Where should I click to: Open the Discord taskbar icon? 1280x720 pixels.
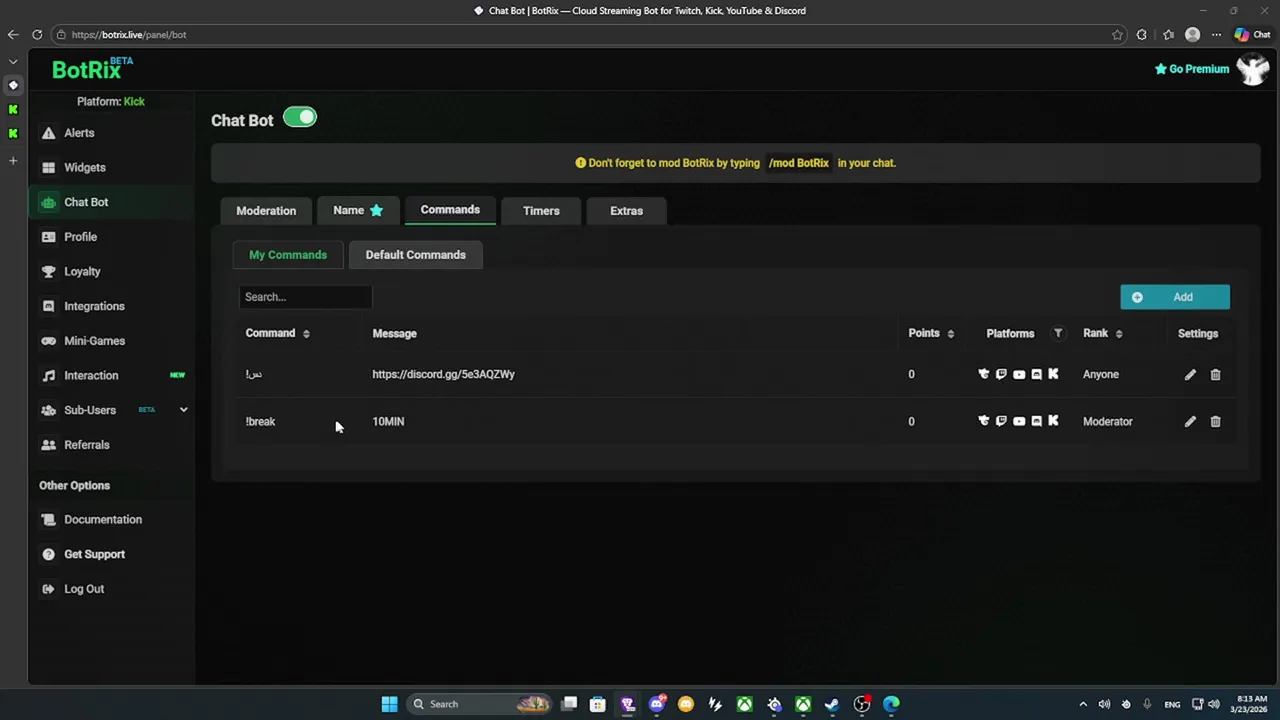coord(656,704)
